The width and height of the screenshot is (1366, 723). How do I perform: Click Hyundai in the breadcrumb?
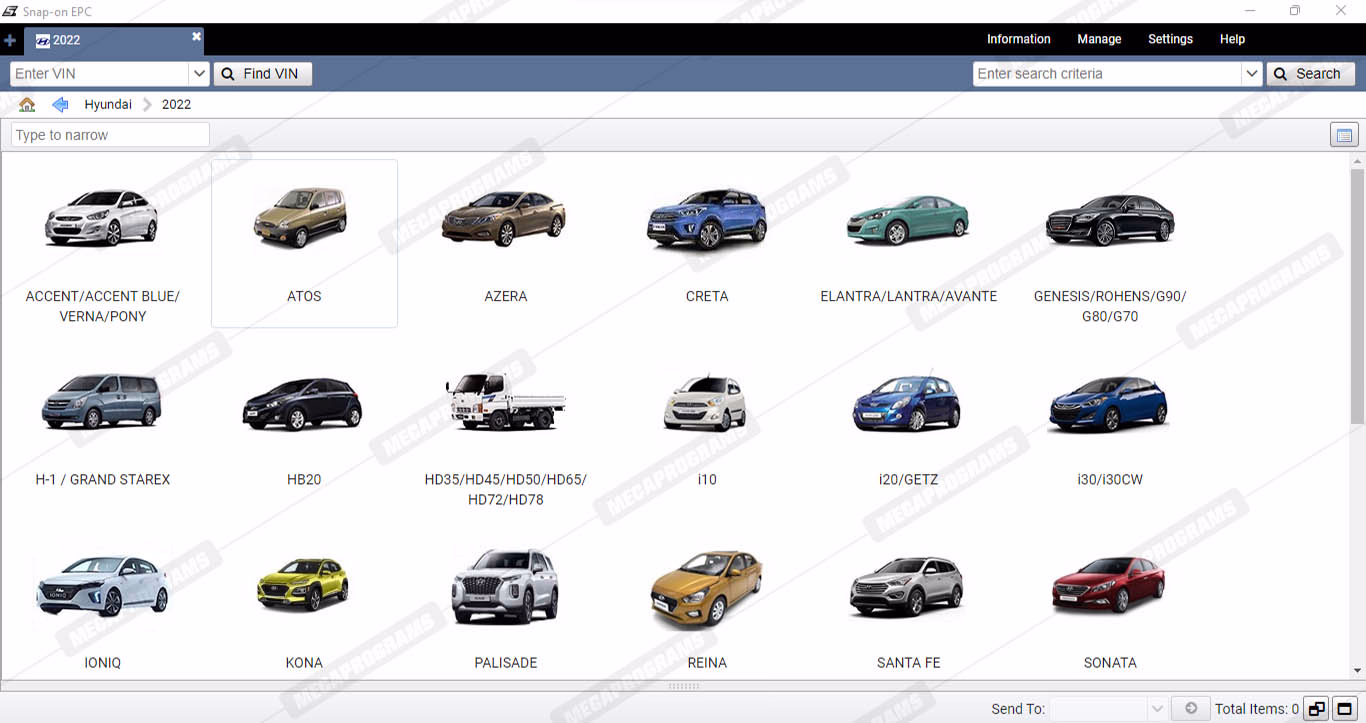pyautogui.click(x=108, y=105)
